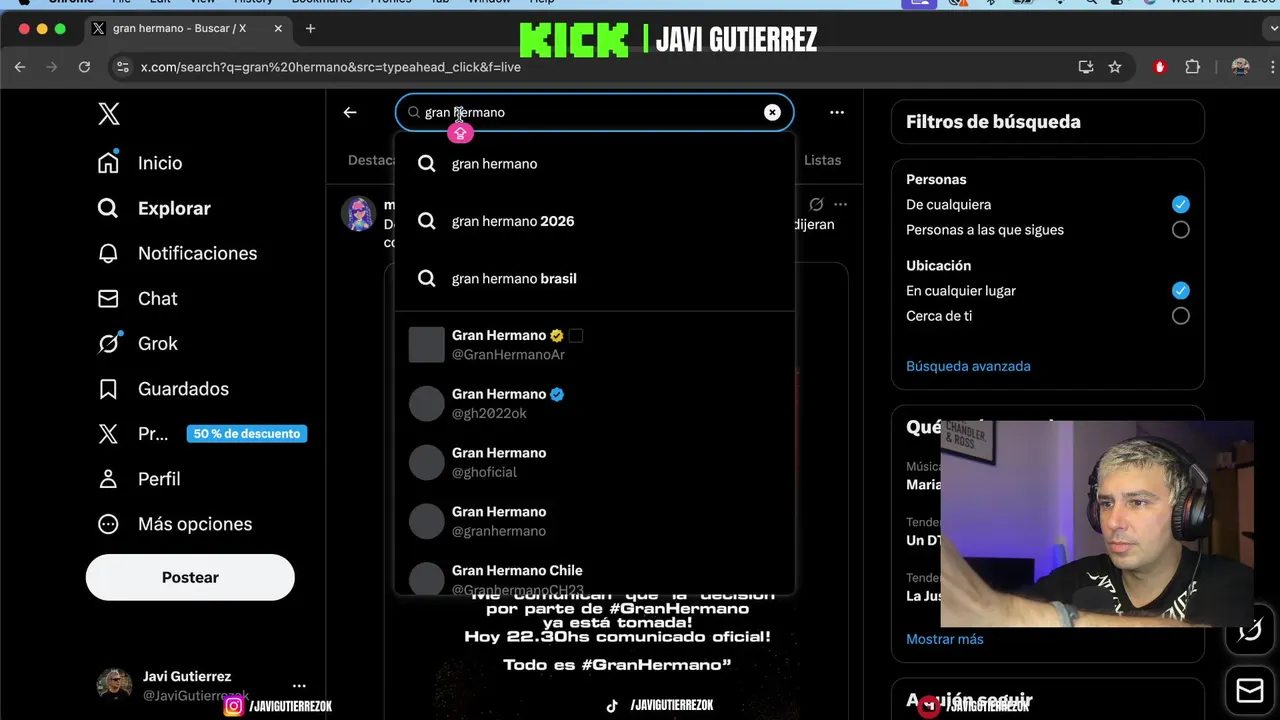Select the 'gran hermano 2026' suggestion

pyautogui.click(x=594, y=221)
